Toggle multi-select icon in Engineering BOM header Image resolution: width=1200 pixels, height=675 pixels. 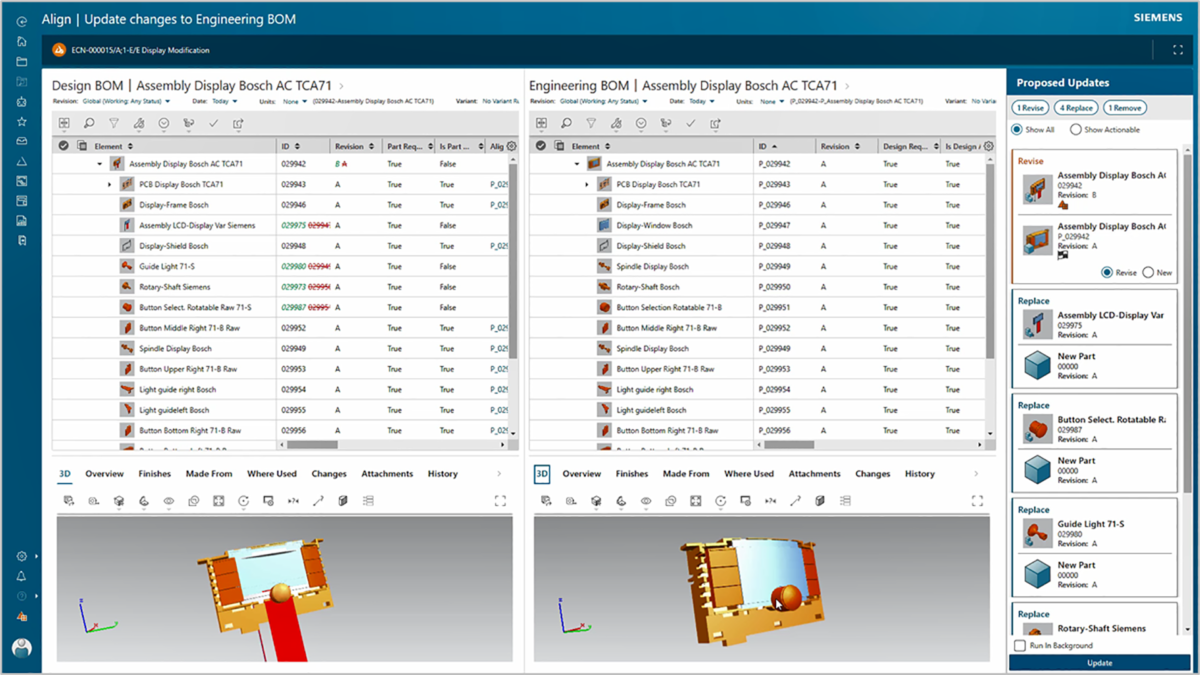[x=559, y=146]
